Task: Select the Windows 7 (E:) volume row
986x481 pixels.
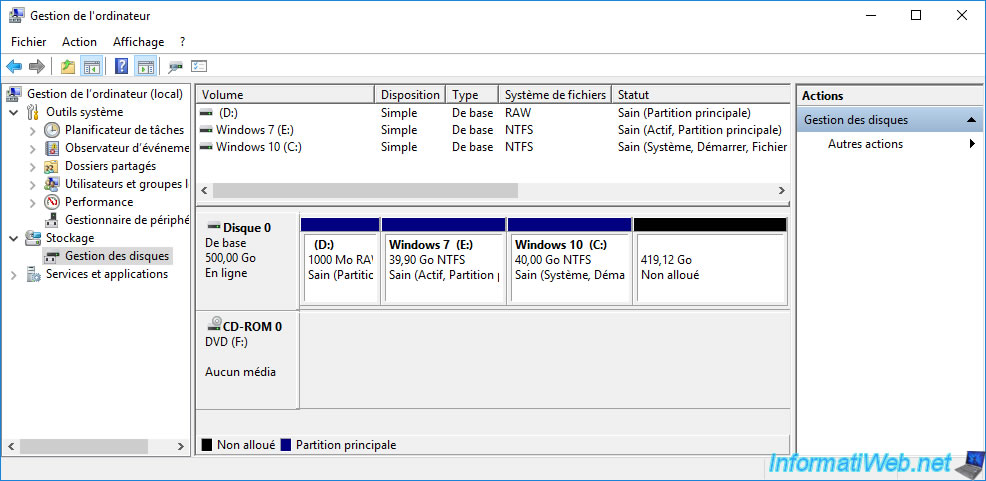Action: point(493,130)
